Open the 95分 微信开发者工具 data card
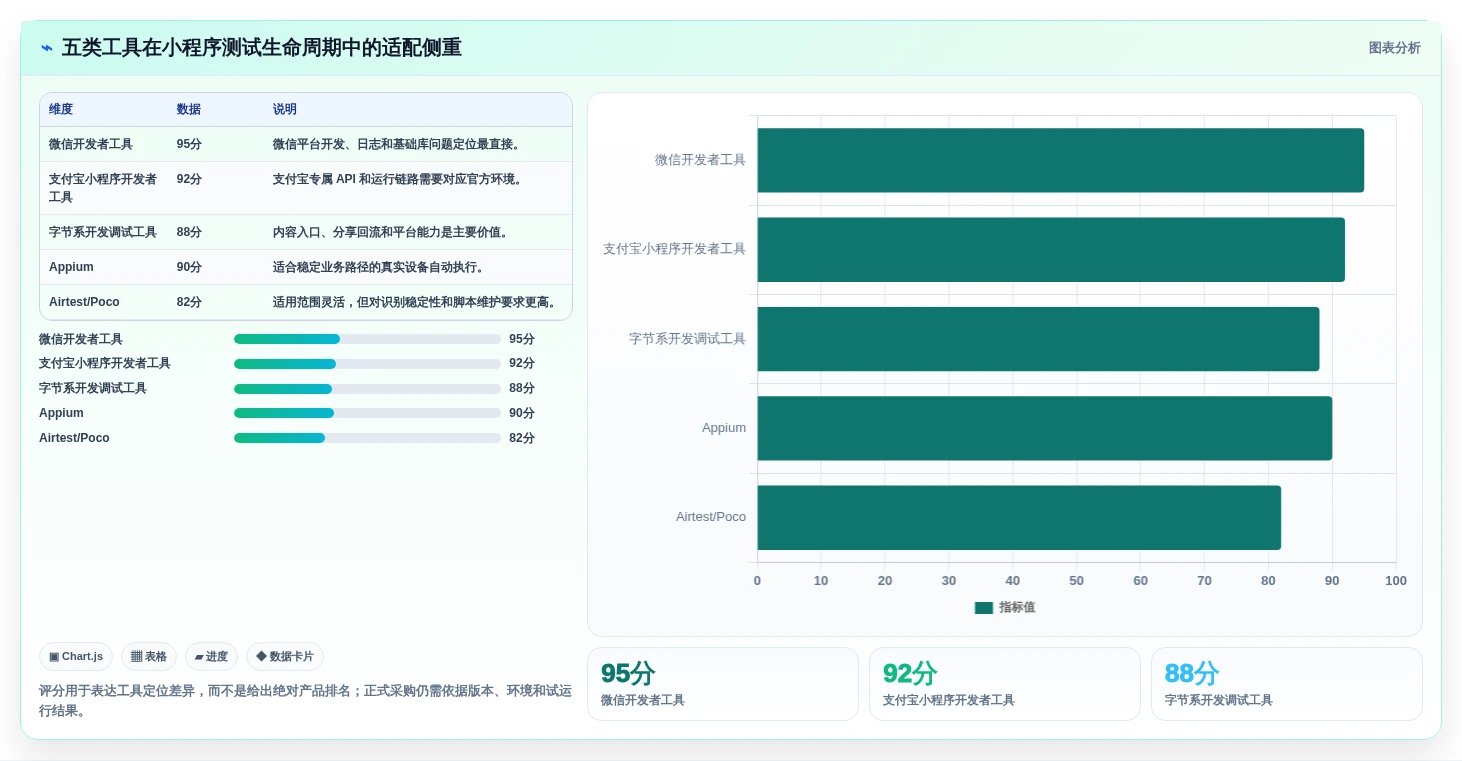Viewport: 1462px width, 761px height. tap(723, 684)
